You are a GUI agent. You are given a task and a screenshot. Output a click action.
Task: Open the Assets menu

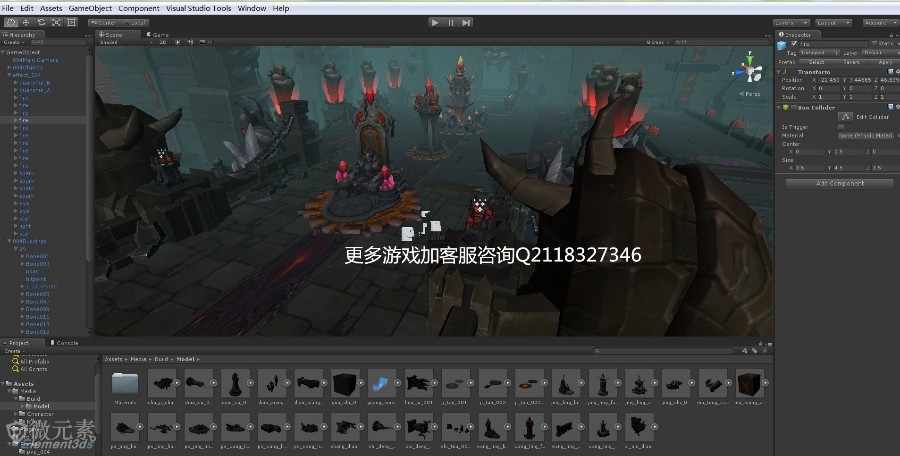point(51,8)
